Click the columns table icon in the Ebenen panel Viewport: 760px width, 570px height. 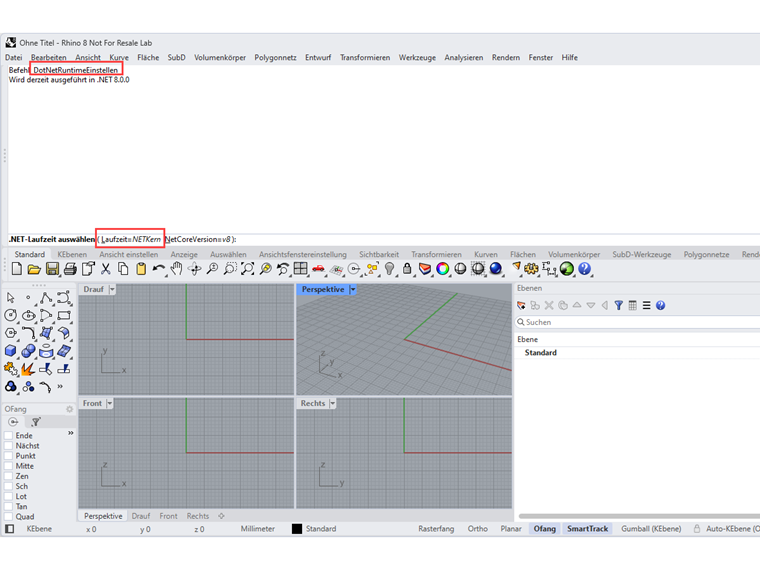point(633,305)
